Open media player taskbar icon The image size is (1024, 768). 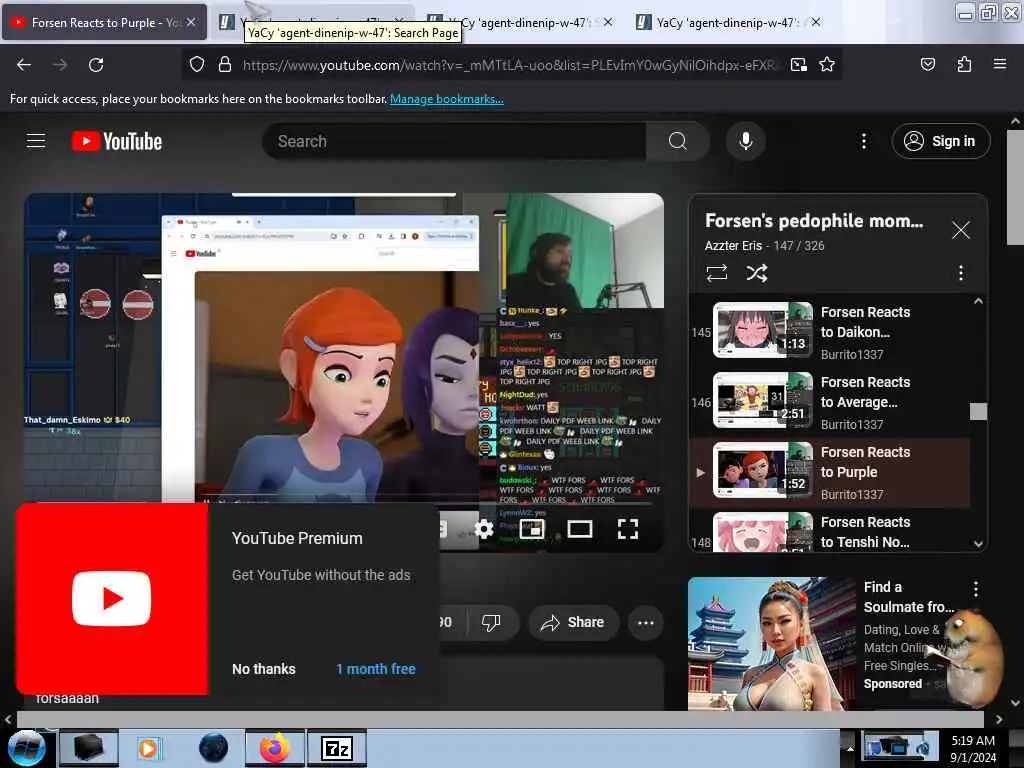148,748
